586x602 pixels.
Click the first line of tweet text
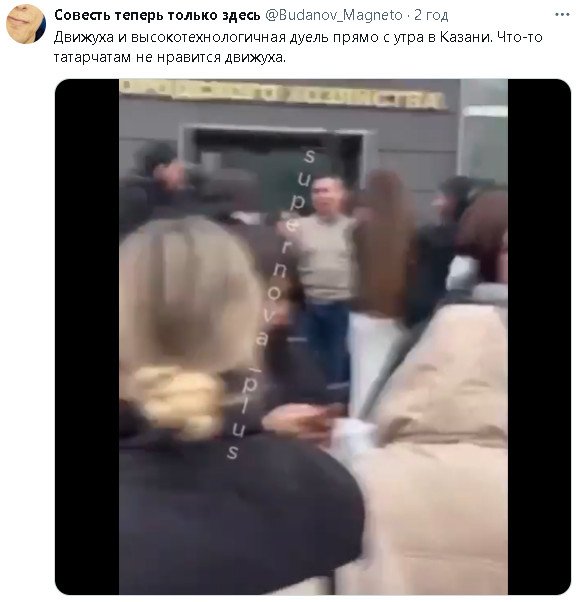point(298,38)
